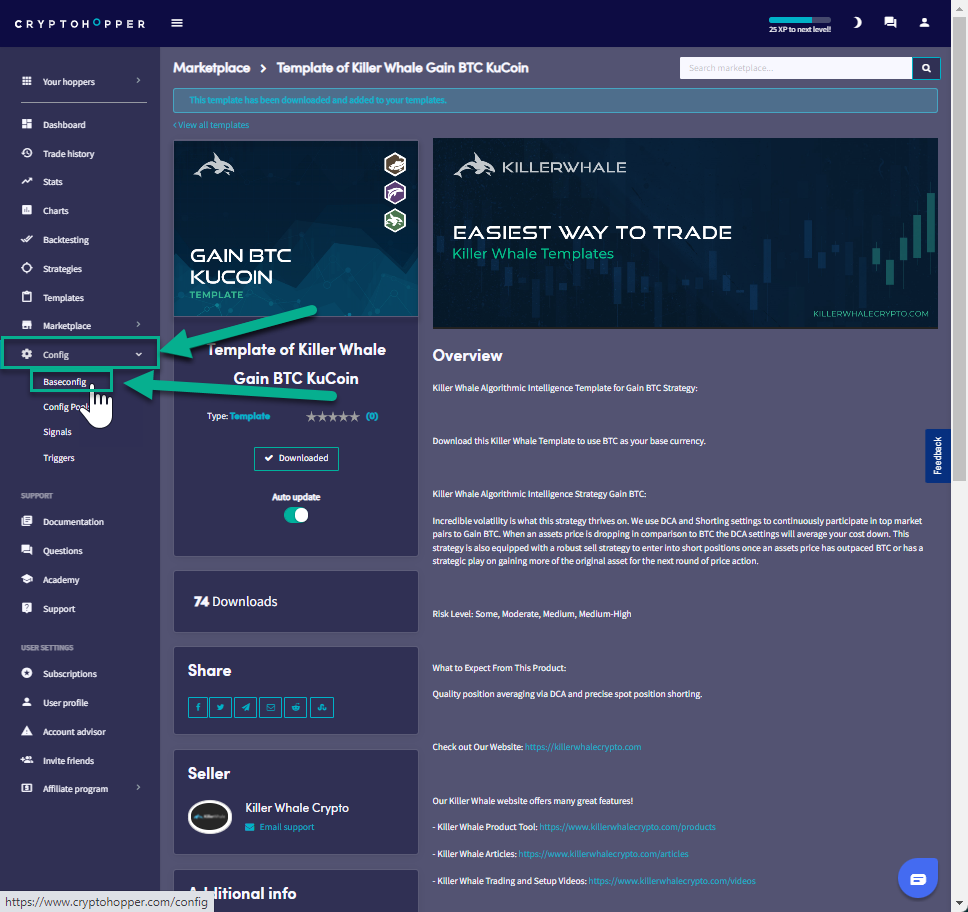Focus the Search marketplace input field
This screenshot has width=968, height=912.
[x=795, y=68]
